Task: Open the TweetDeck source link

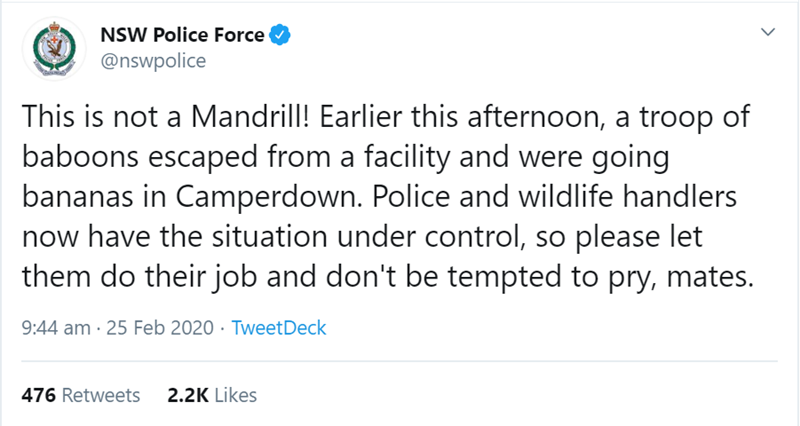Action: [x=279, y=327]
